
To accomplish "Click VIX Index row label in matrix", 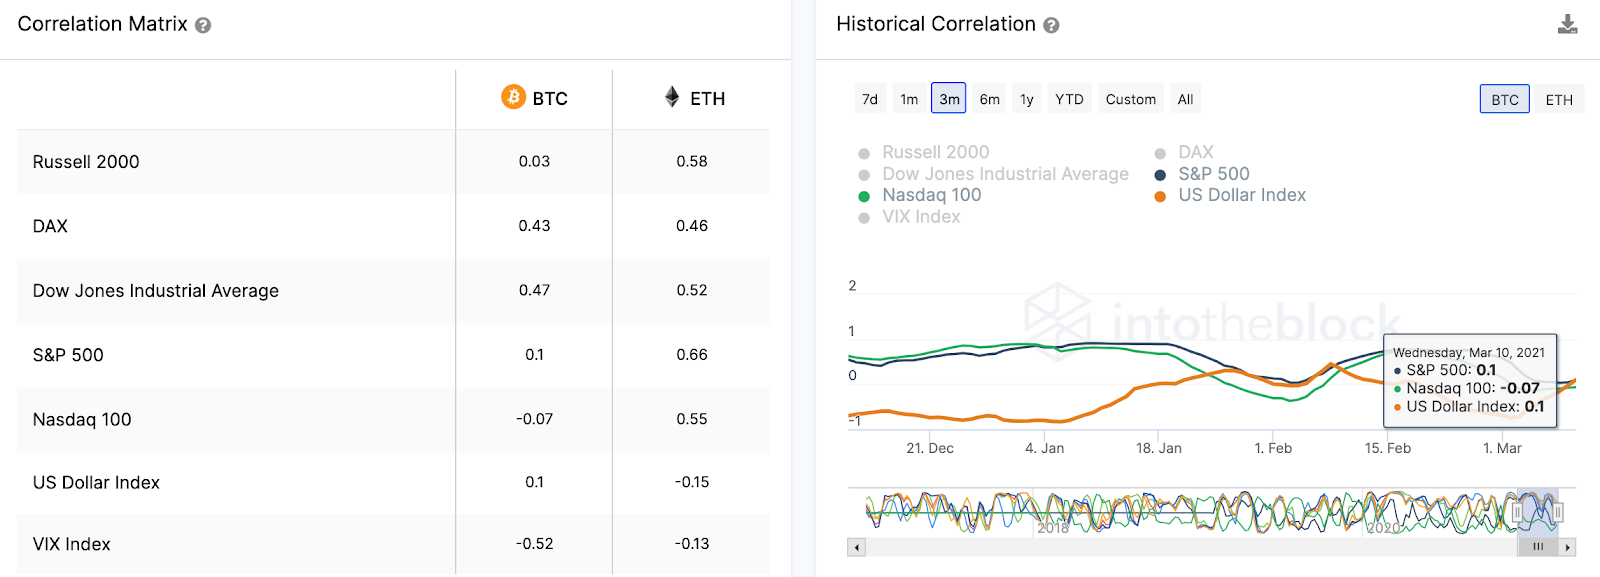I will tap(72, 545).
